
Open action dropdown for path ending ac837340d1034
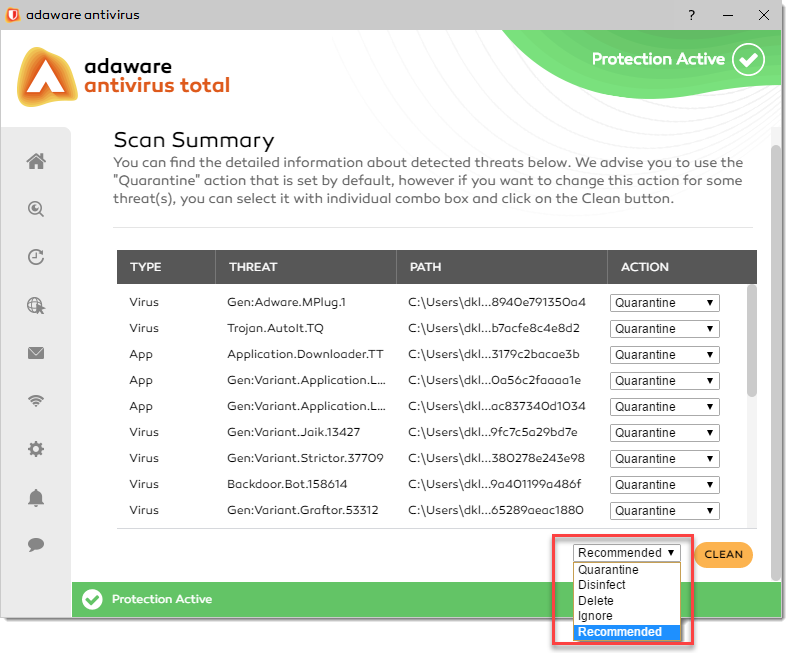coord(665,407)
